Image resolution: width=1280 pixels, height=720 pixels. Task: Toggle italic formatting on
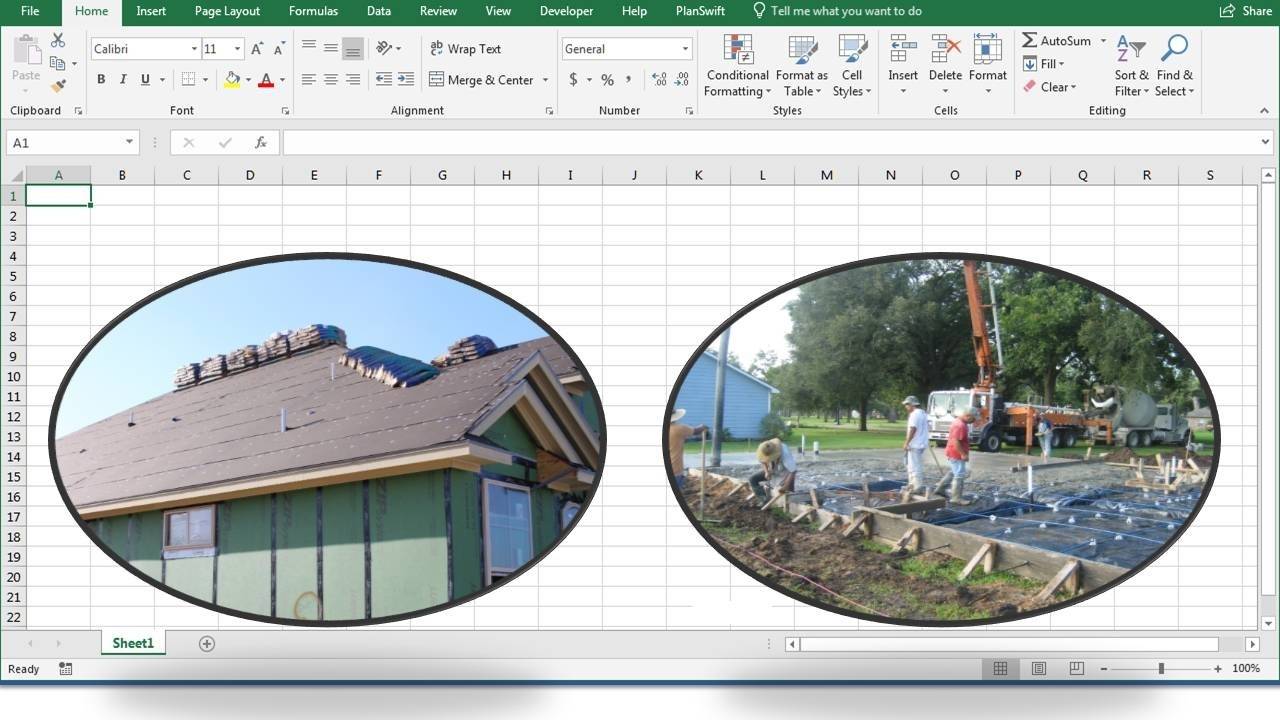(122, 79)
